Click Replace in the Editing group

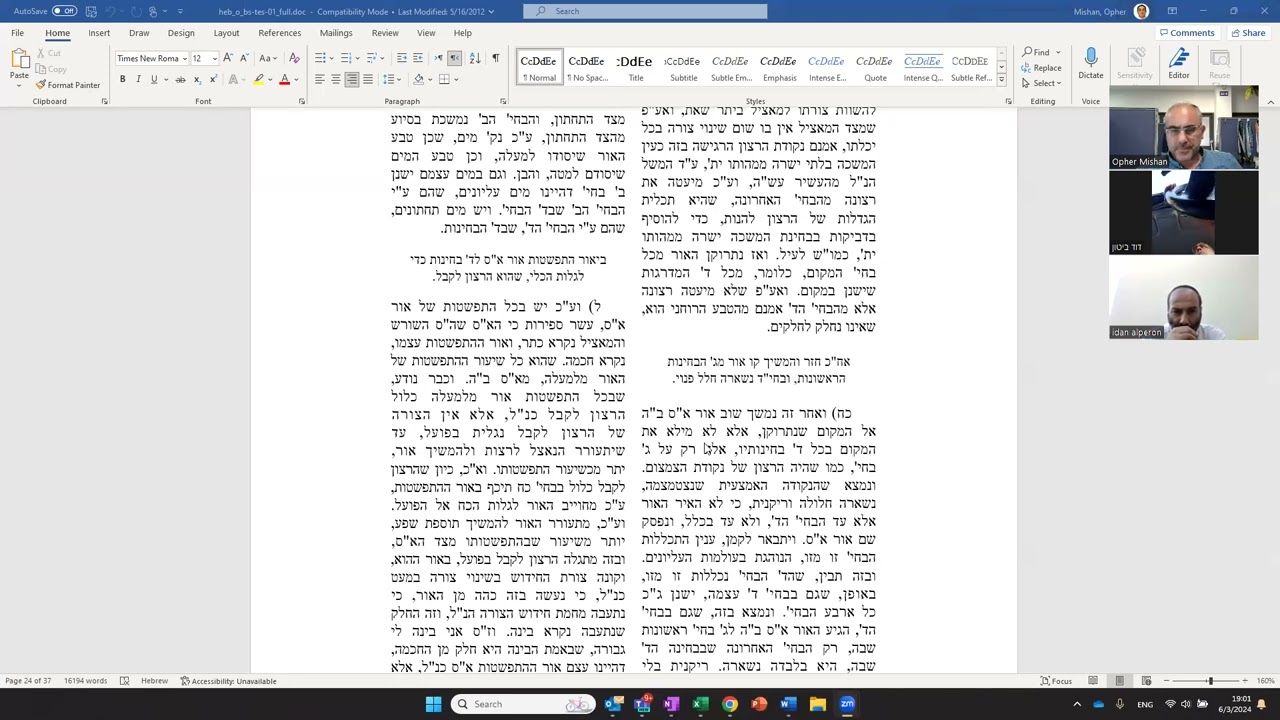coord(1042,68)
